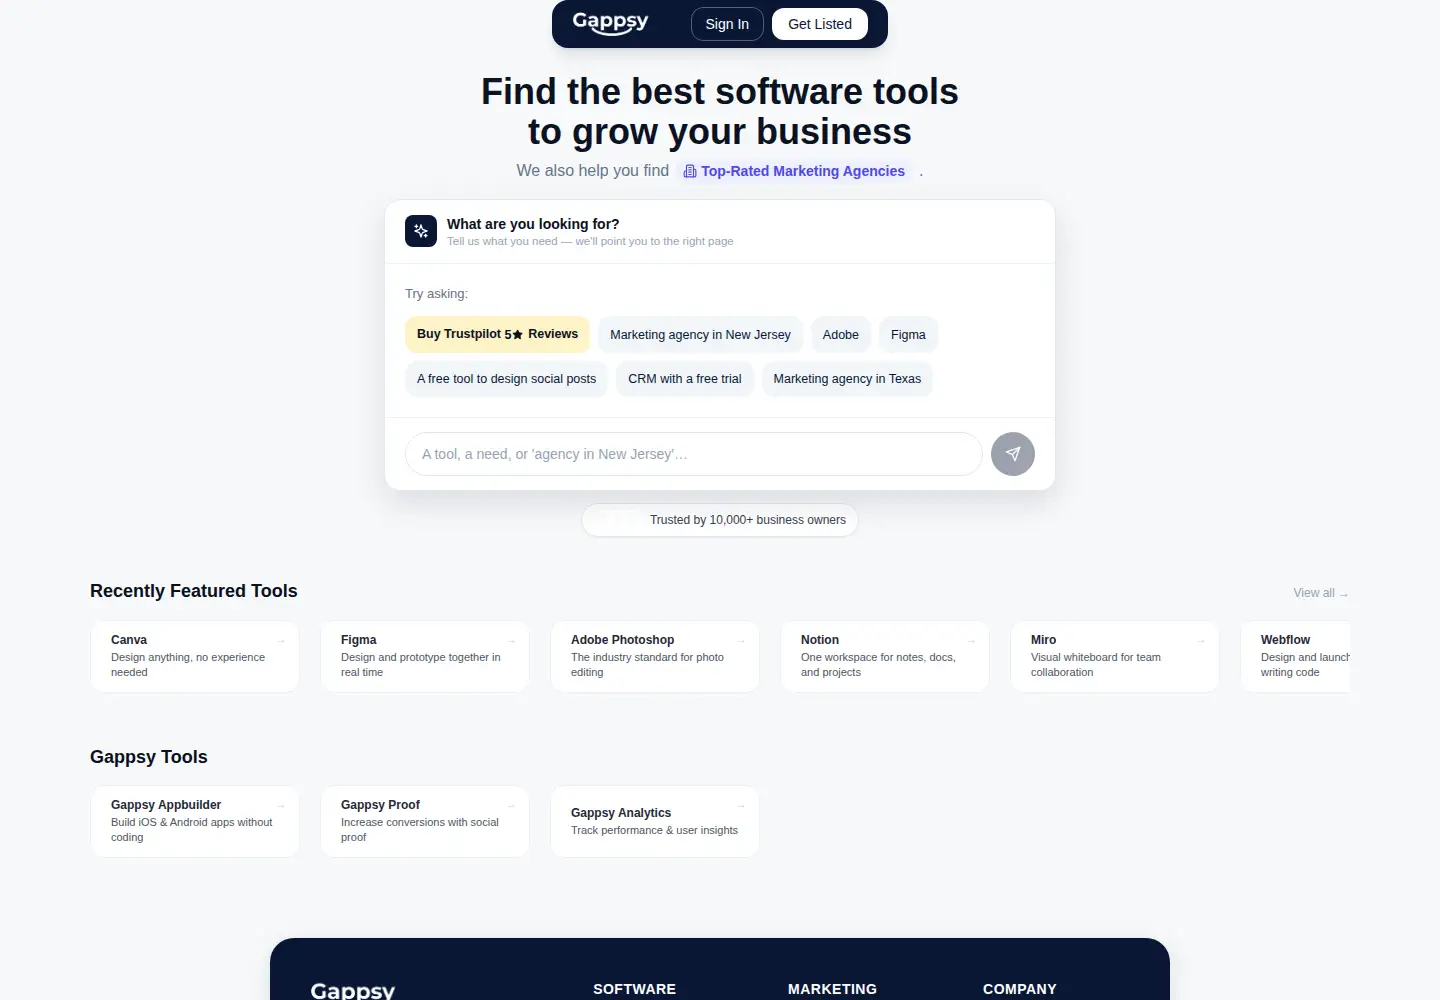Select the 'Marketing agency in Texas' suggestion
1440x1000 pixels.
coord(847,379)
